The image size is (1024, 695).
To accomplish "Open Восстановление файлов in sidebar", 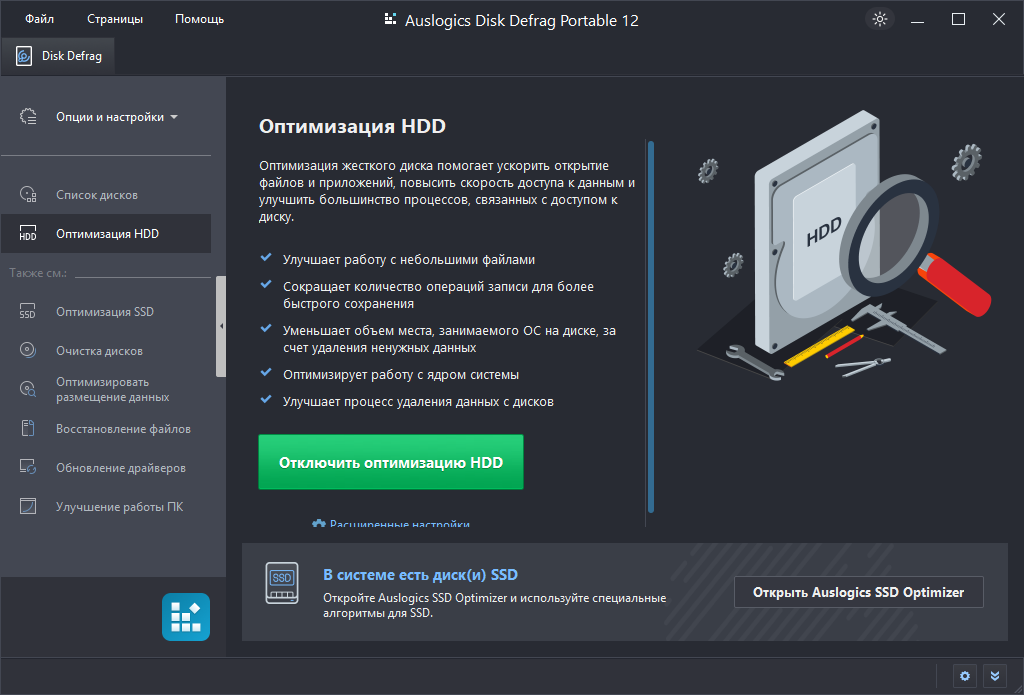I will click(x=106, y=429).
